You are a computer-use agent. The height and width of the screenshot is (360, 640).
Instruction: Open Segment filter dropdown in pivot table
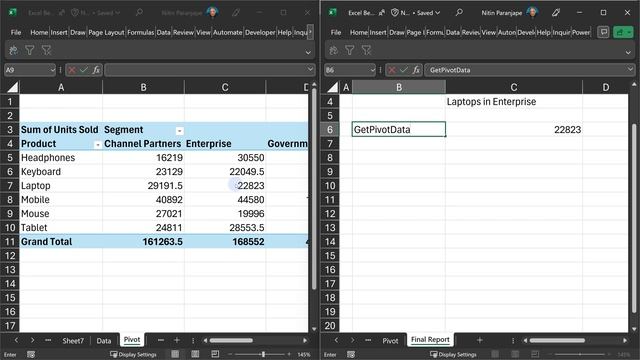point(179,131)
